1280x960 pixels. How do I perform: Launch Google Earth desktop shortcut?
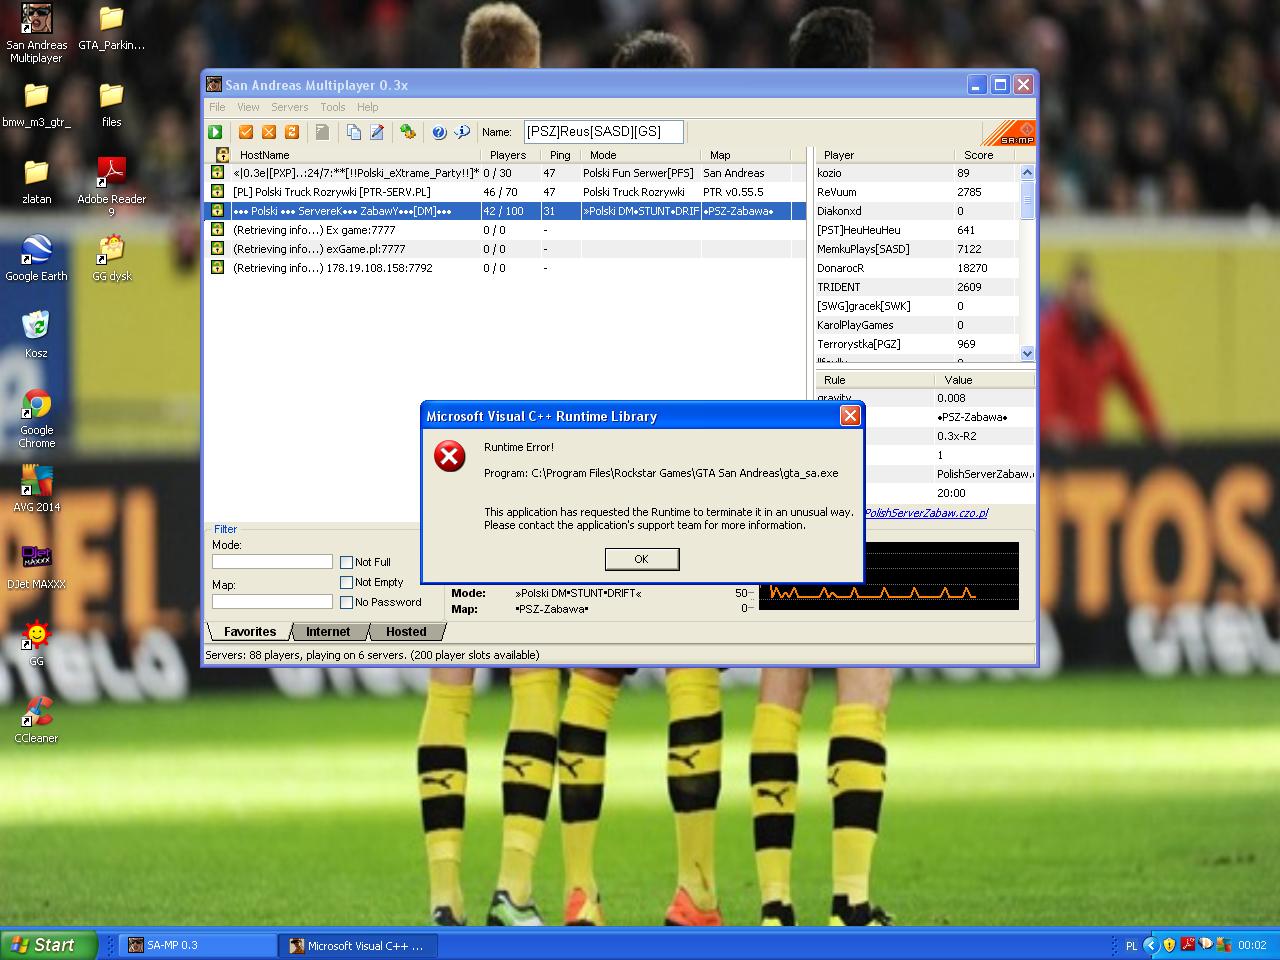(x=36, y=258)
